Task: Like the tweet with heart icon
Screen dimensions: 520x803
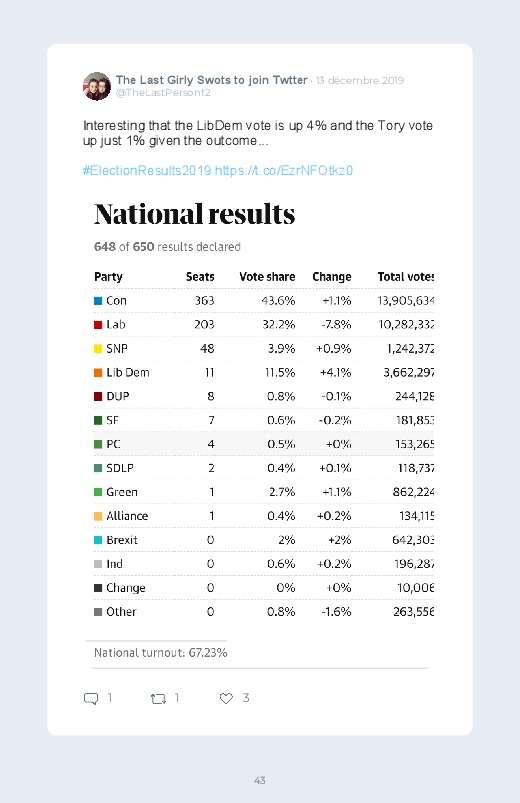Action: coord(226,698)
